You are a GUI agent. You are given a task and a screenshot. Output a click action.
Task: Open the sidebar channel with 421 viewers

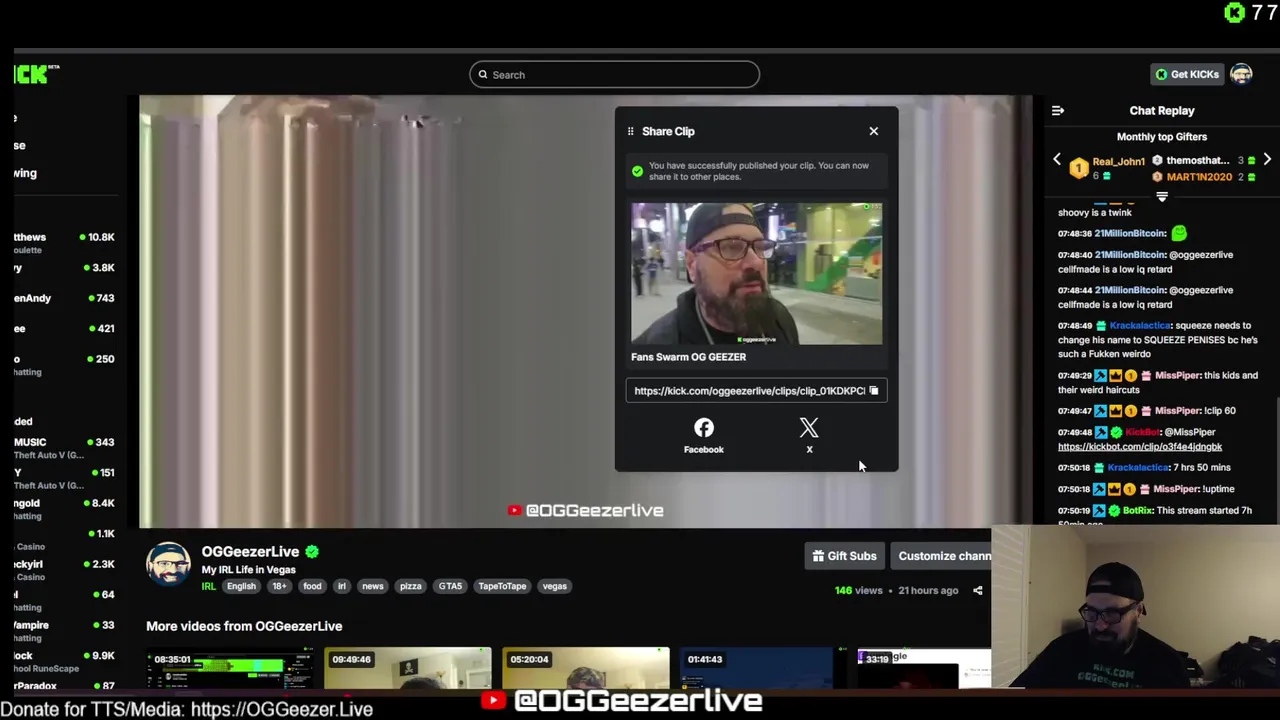click(x=64, y=328)
